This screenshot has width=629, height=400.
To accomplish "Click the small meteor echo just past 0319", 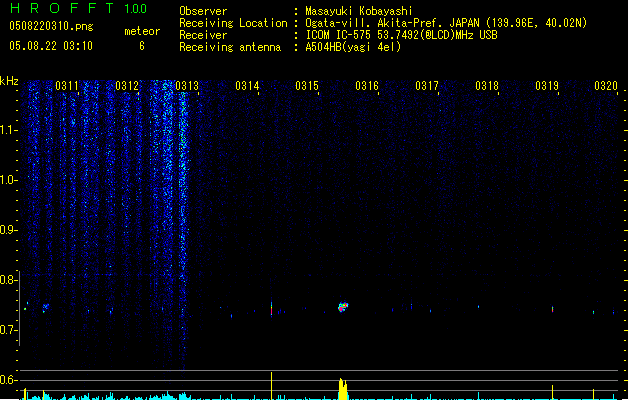I will 552,309.
